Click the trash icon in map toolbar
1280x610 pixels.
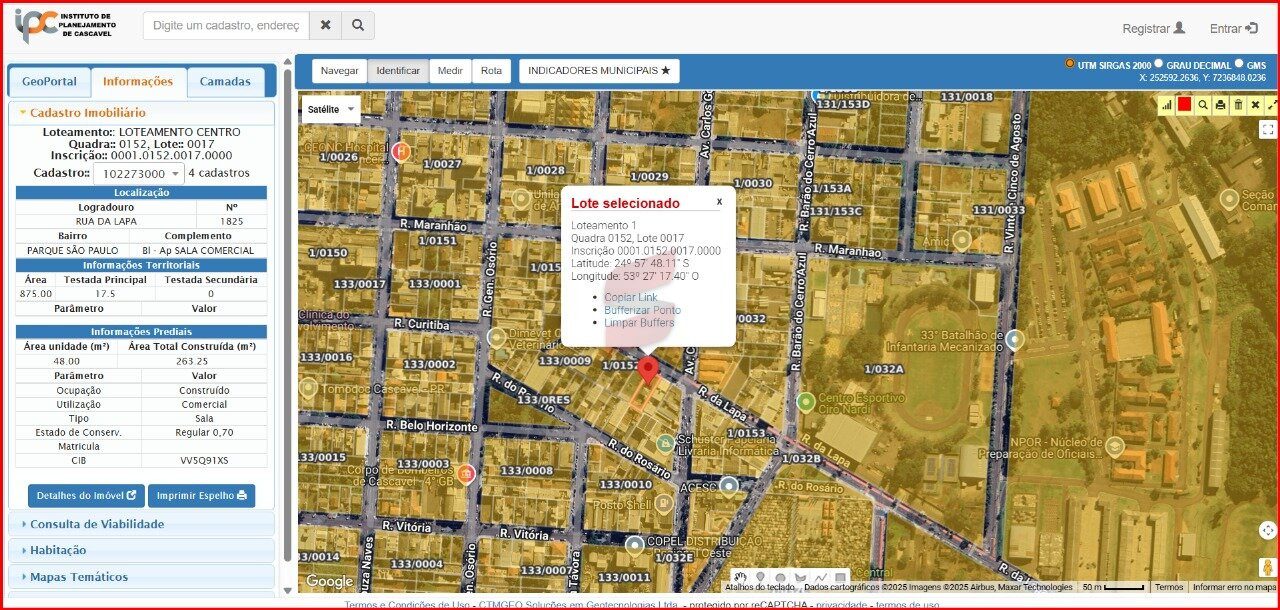point(1238,105)
